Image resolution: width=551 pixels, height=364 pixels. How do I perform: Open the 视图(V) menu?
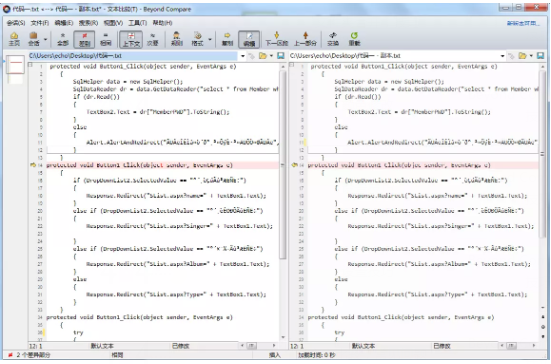point(113,23)
